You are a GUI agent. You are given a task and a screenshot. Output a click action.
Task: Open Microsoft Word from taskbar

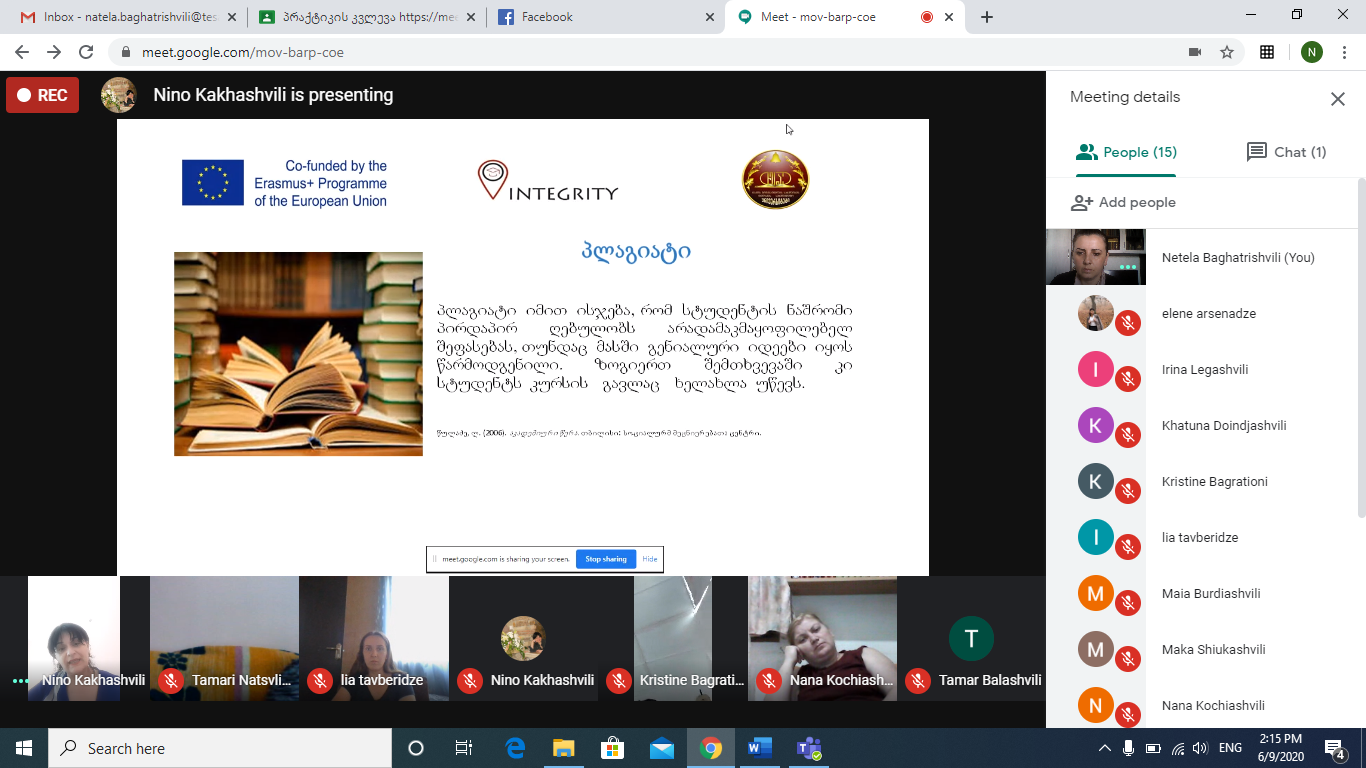(759, 748)
